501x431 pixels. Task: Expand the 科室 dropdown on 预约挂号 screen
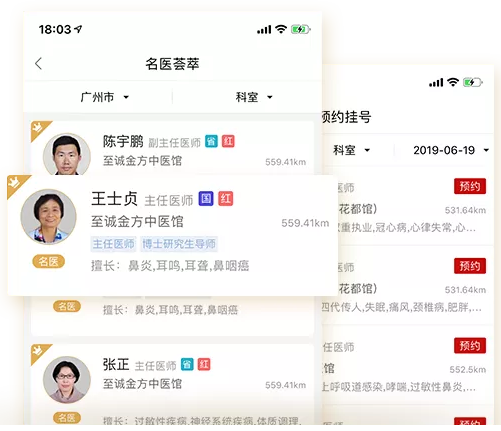coord(352,150)
